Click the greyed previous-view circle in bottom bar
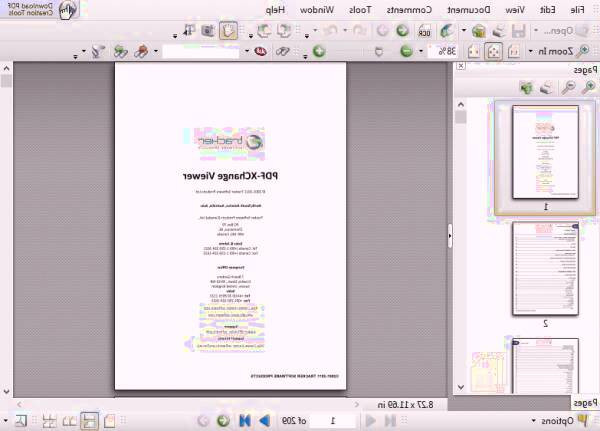 point(203,421)
